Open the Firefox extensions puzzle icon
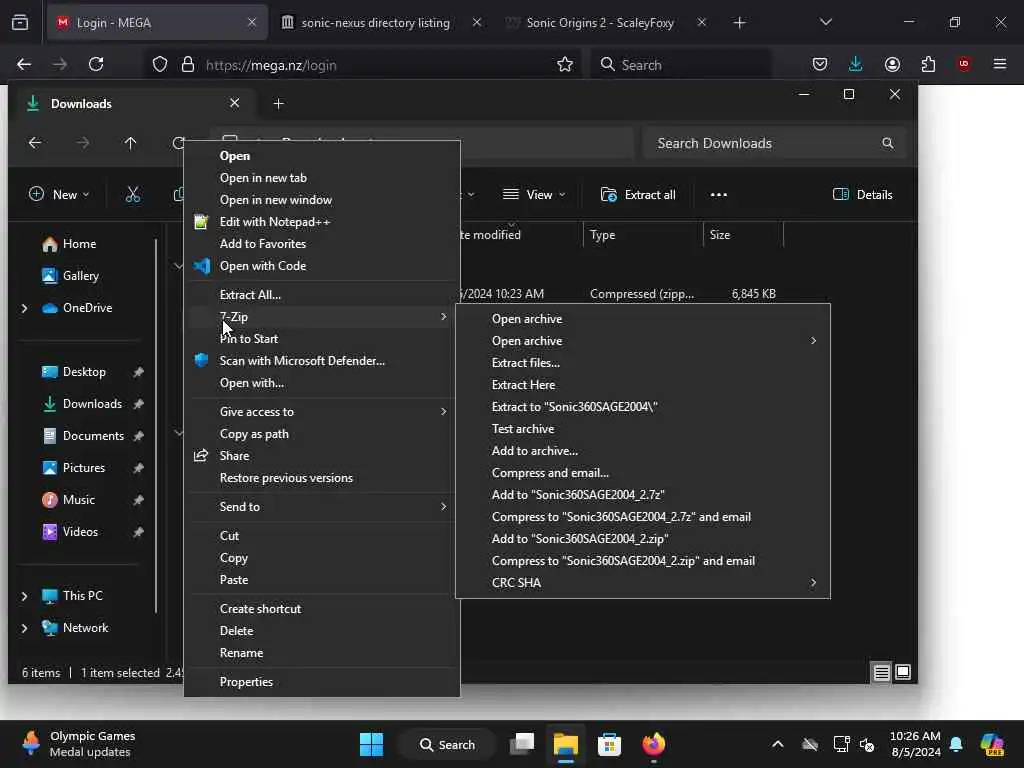This screenshot has height=768, width=1024. (x=928, y=64)
